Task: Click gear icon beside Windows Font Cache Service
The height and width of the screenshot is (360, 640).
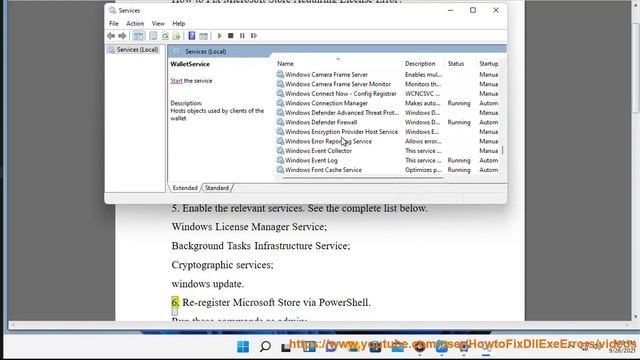Action: click(280, 169)
